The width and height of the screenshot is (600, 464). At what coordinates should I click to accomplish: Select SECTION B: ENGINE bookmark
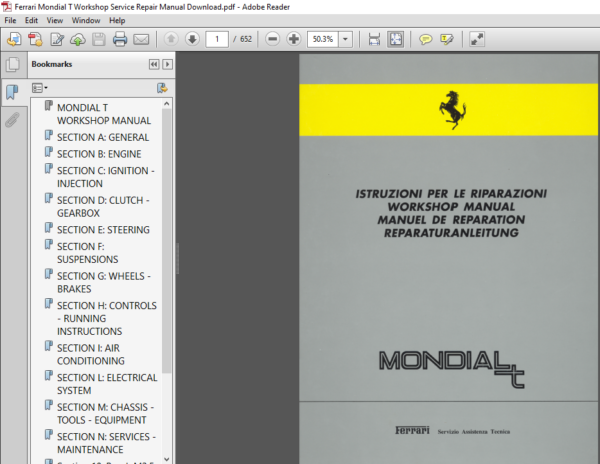(x=99, y=154)
